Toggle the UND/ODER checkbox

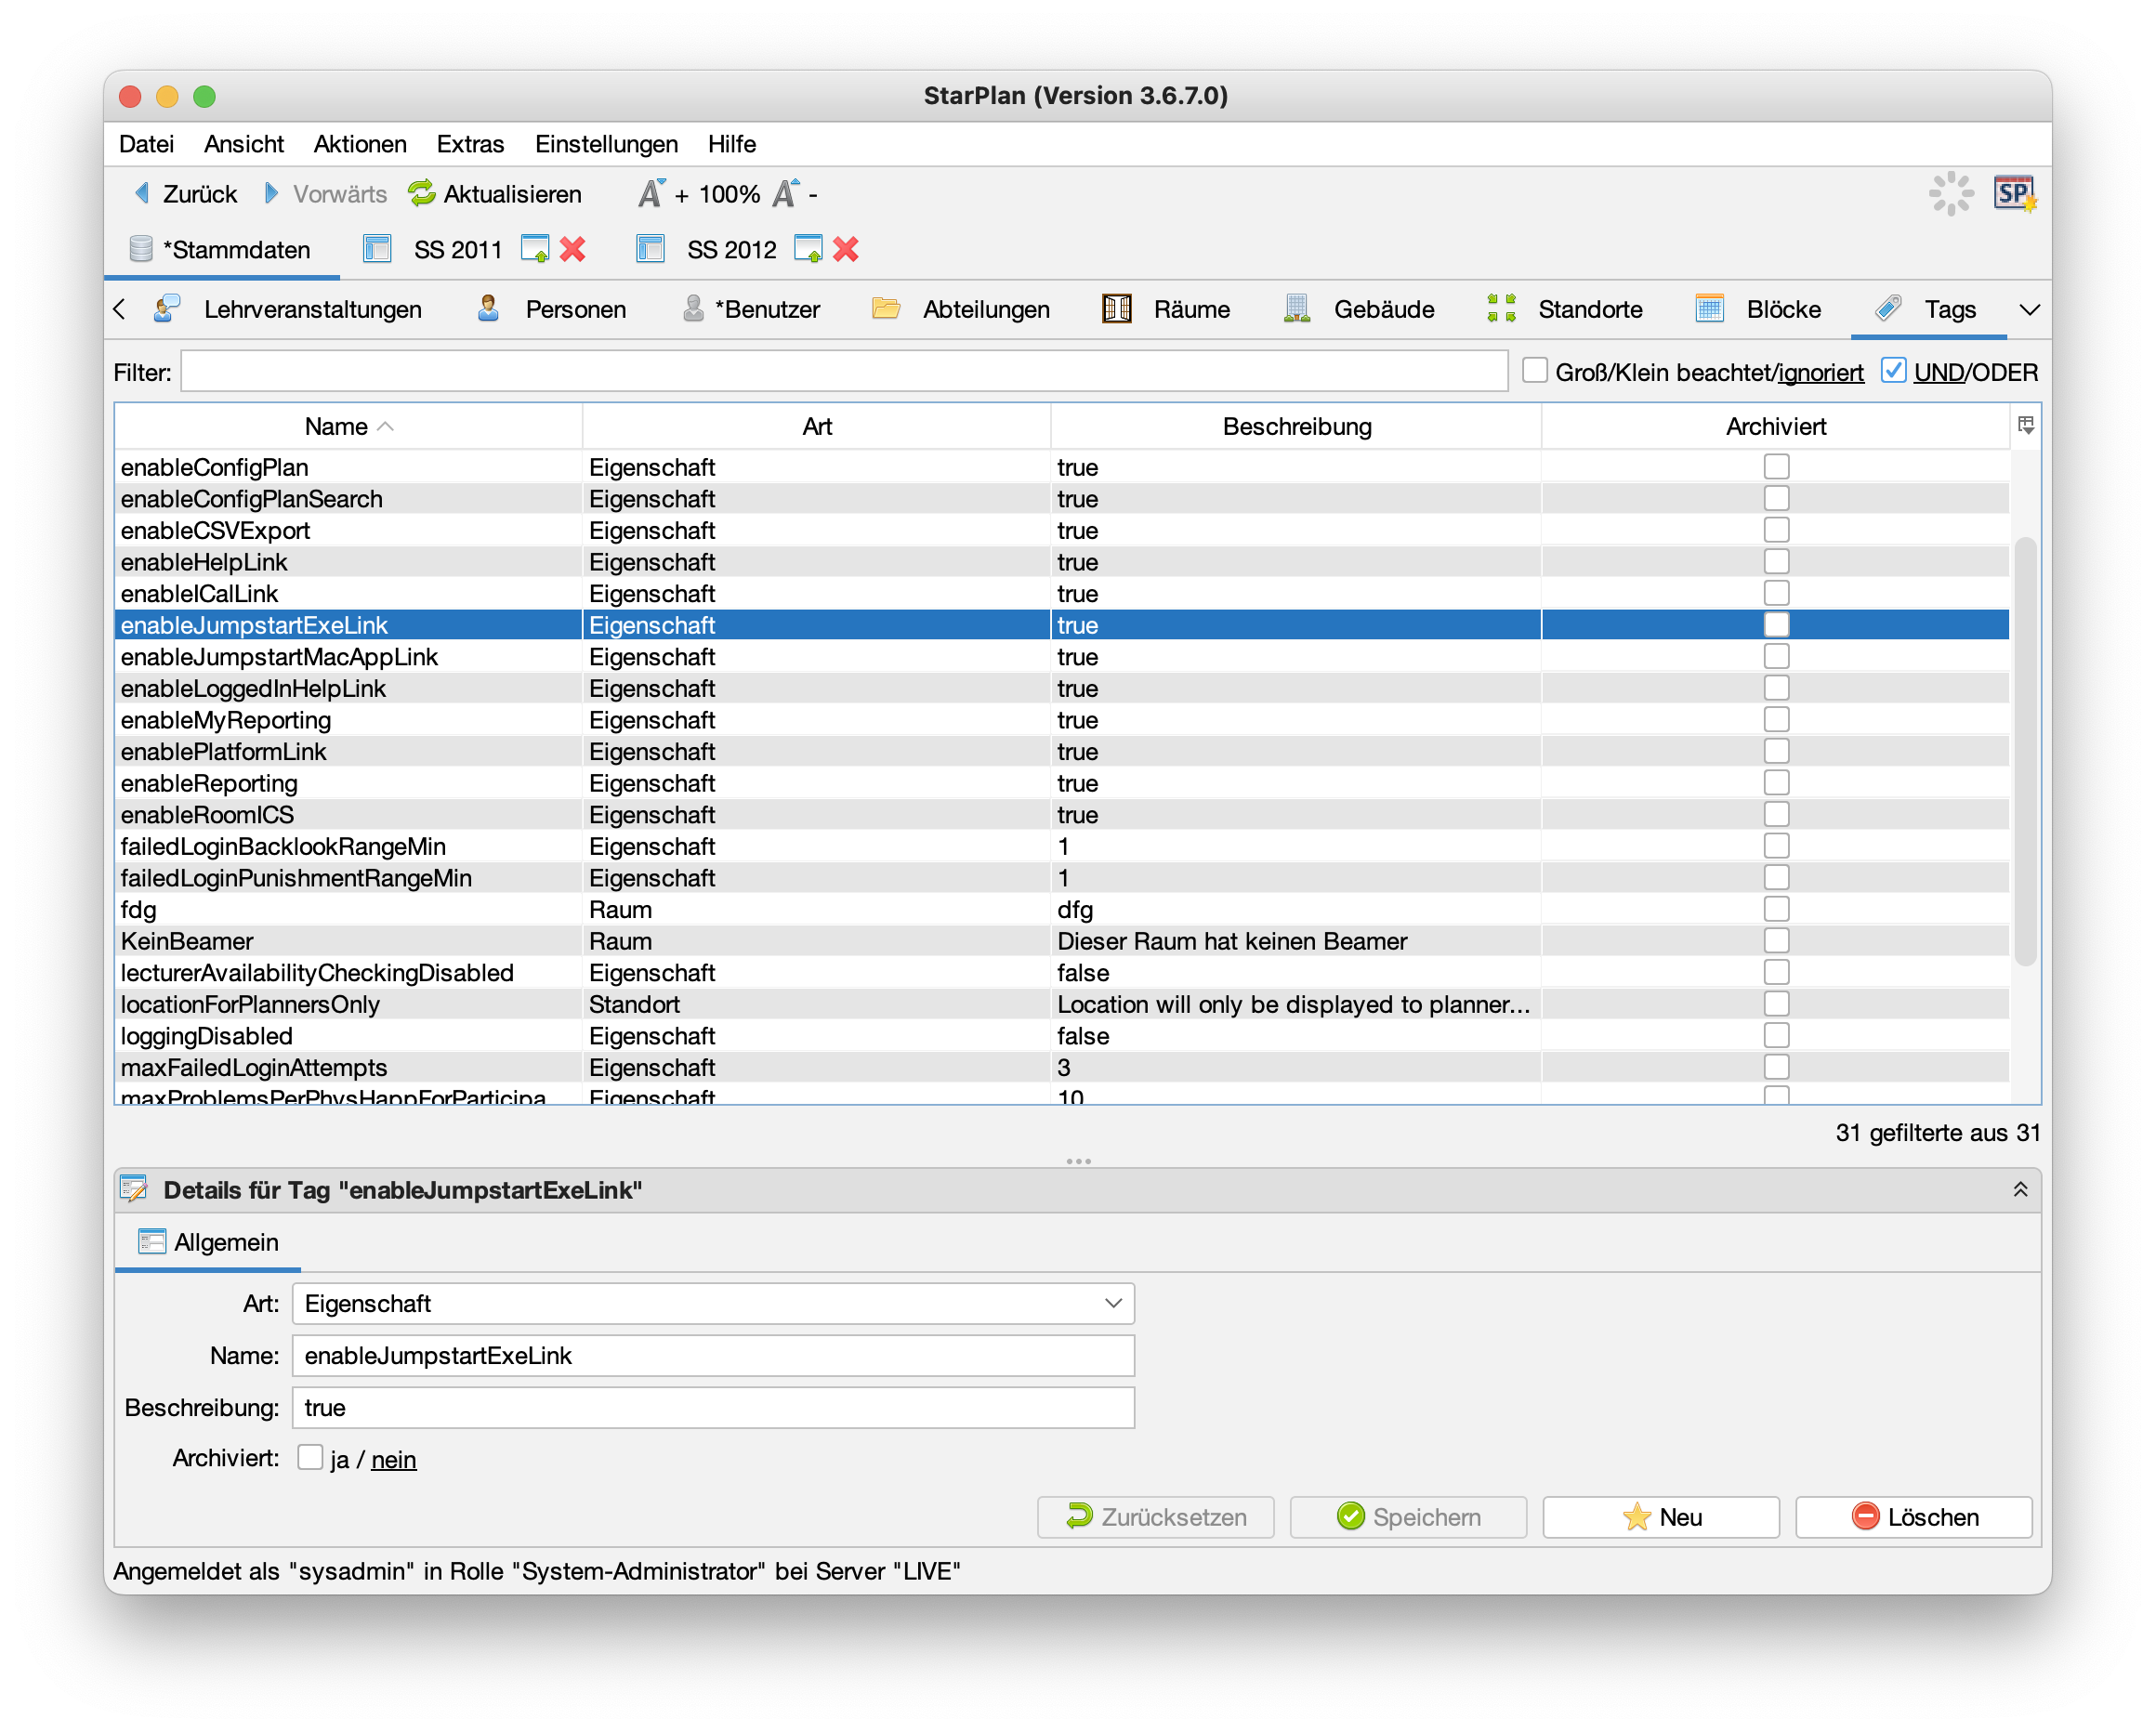(1893, 371)
